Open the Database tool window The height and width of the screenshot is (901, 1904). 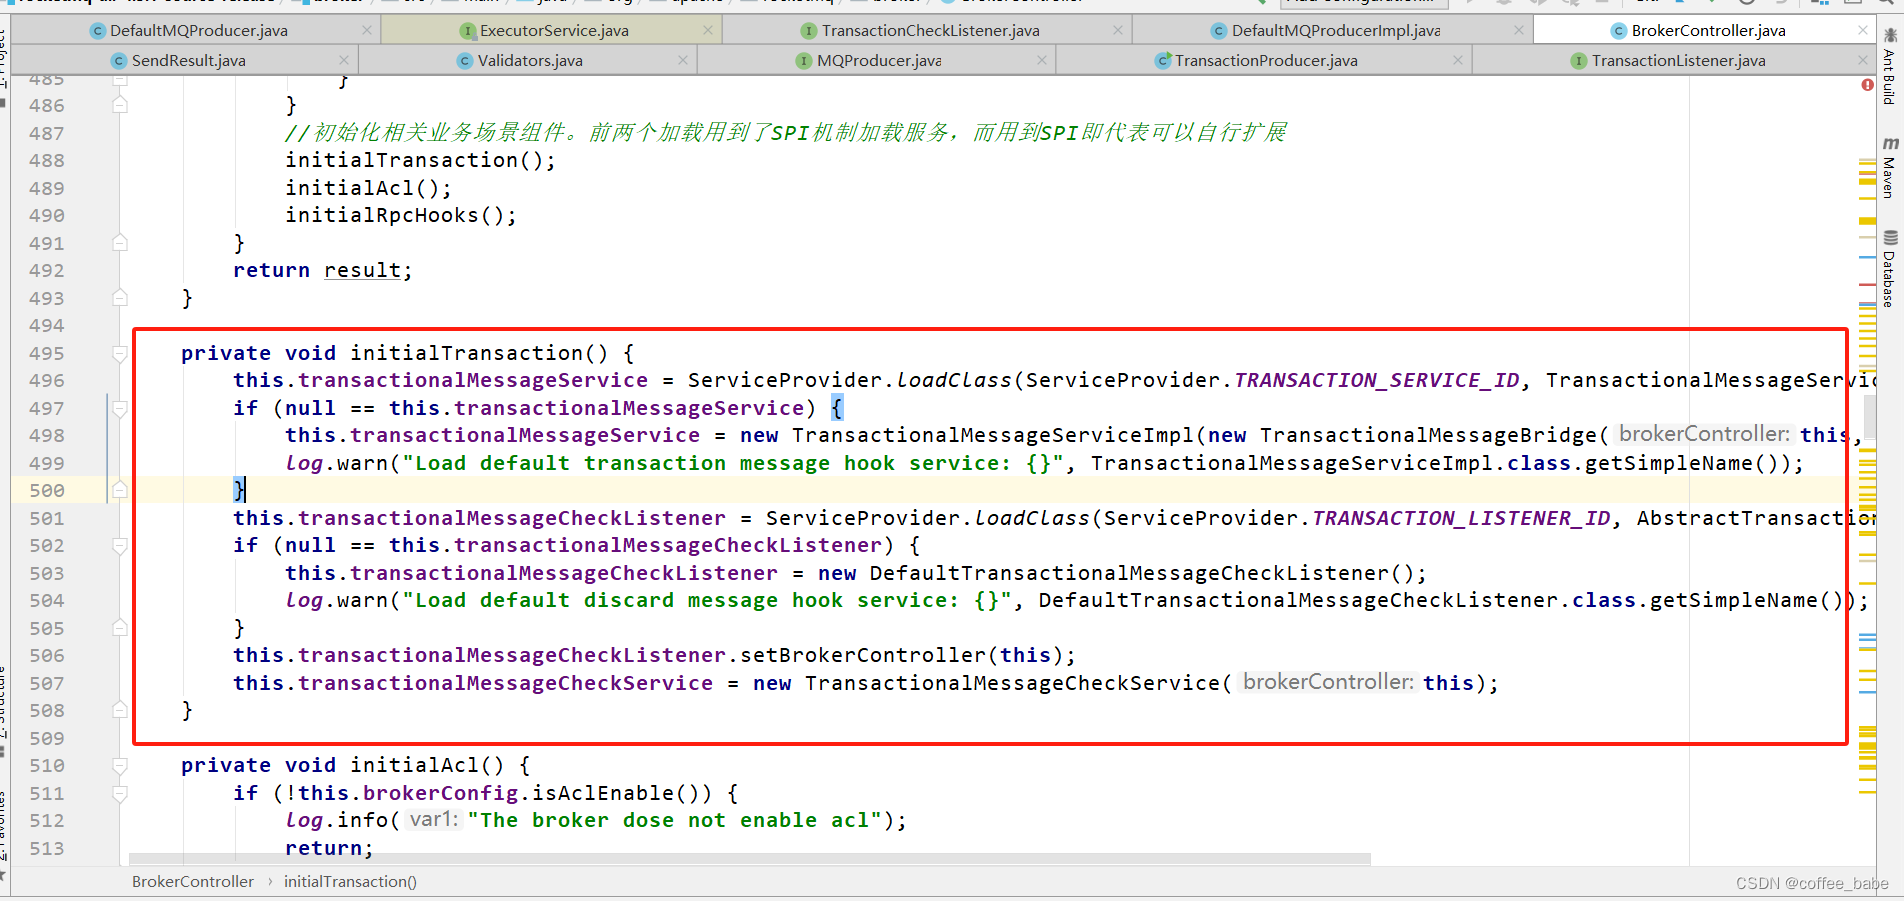pos(1890,269)
